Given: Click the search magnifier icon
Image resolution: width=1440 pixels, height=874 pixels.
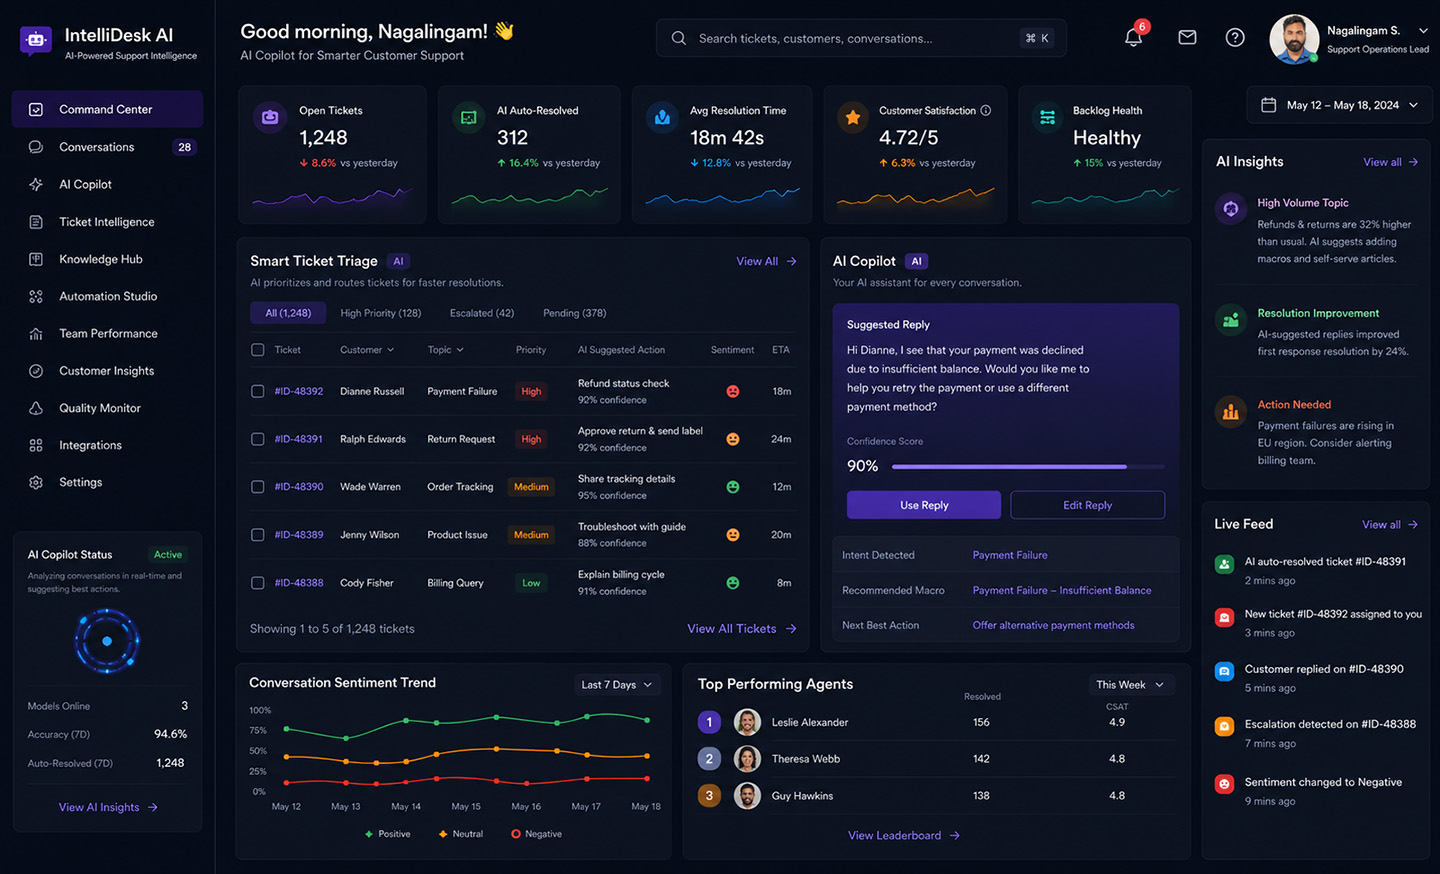Looking at the screenshot, I should (679, 38).
